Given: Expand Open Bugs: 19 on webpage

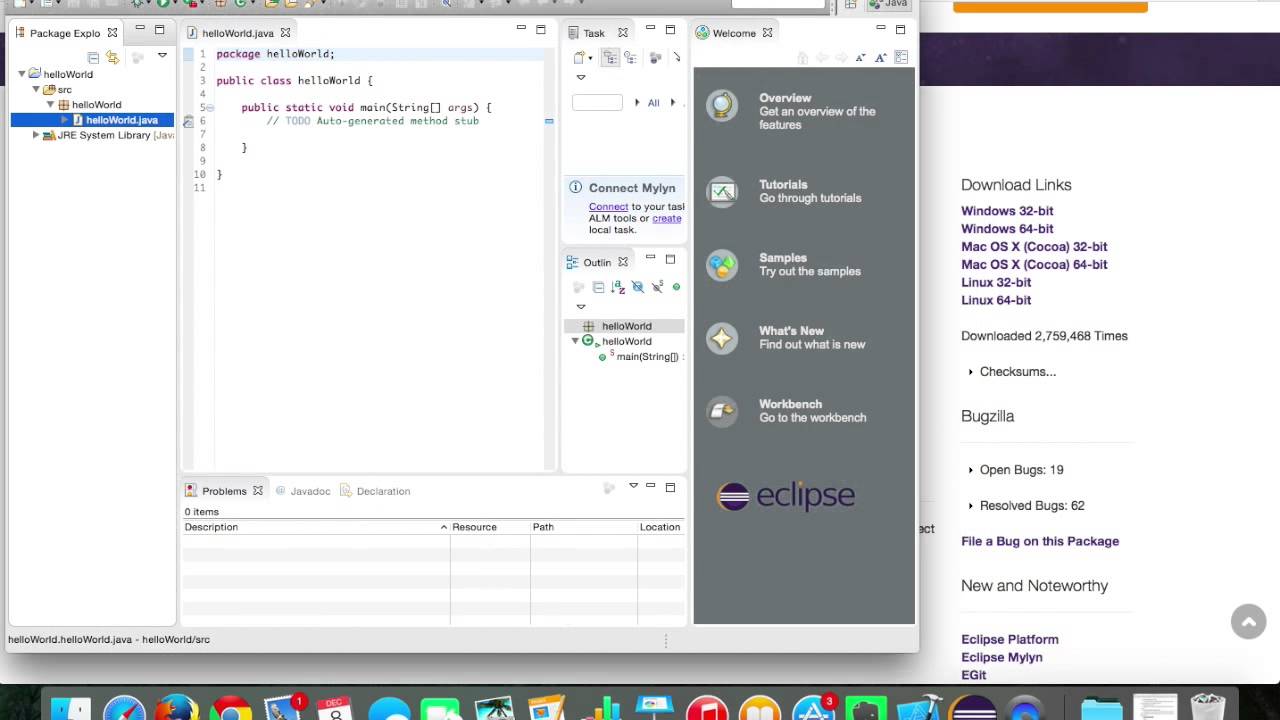Looking at the screenshot, I should click(1016, 470).
